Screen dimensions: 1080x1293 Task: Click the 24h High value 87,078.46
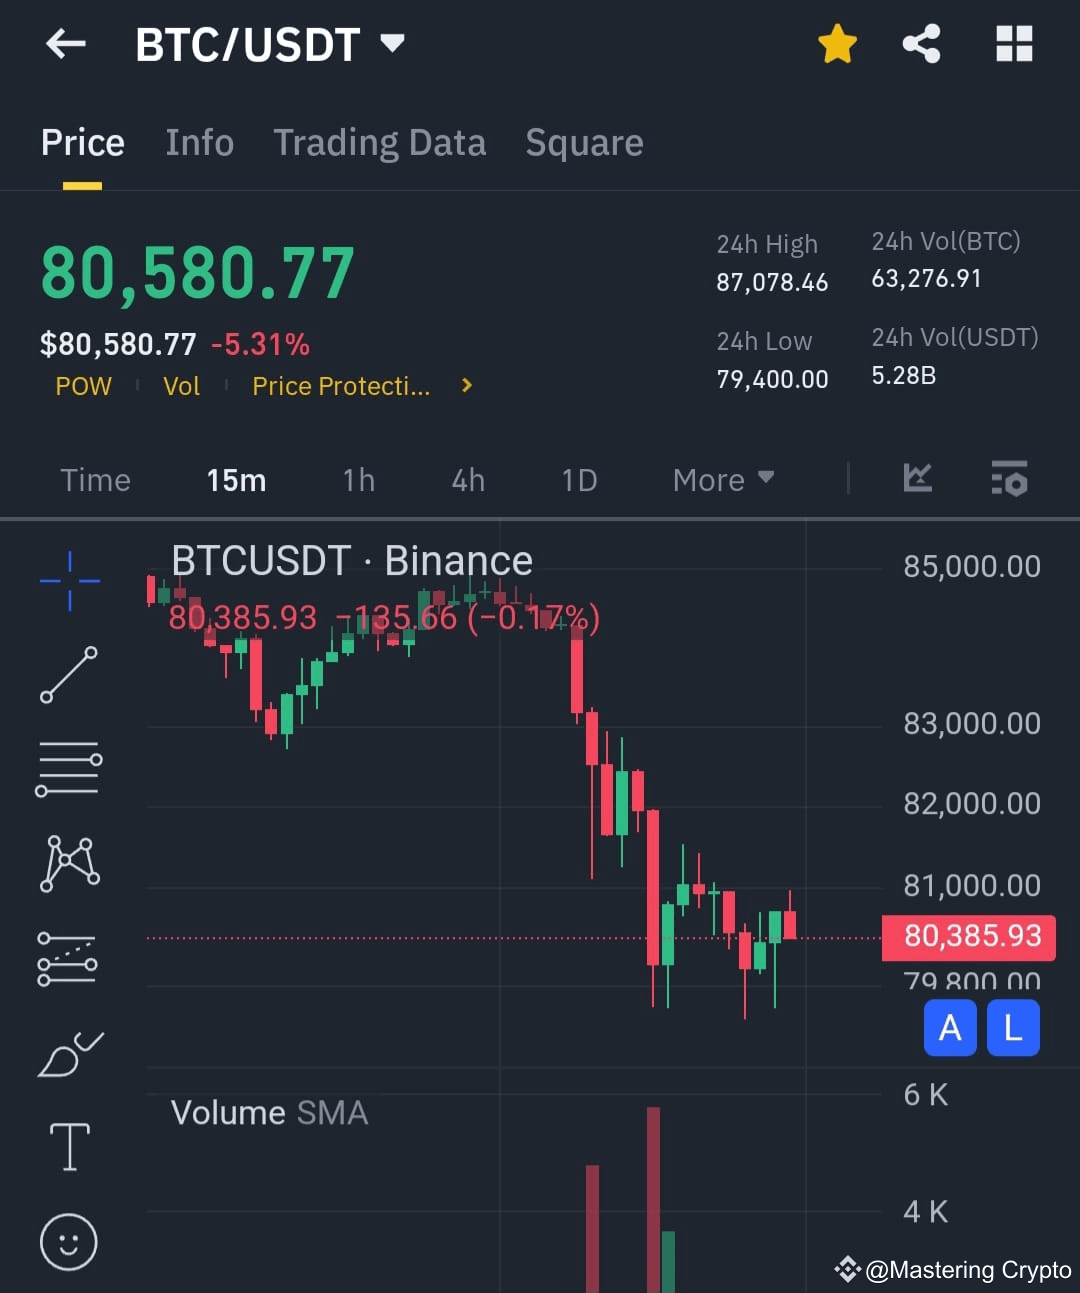pyautogui.click(x=772, y=283)
